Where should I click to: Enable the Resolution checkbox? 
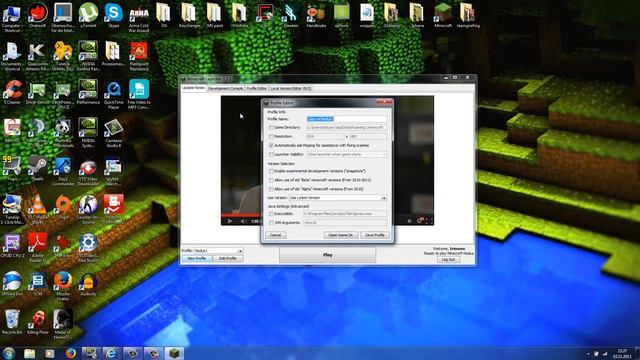click(x=271, y=136)
